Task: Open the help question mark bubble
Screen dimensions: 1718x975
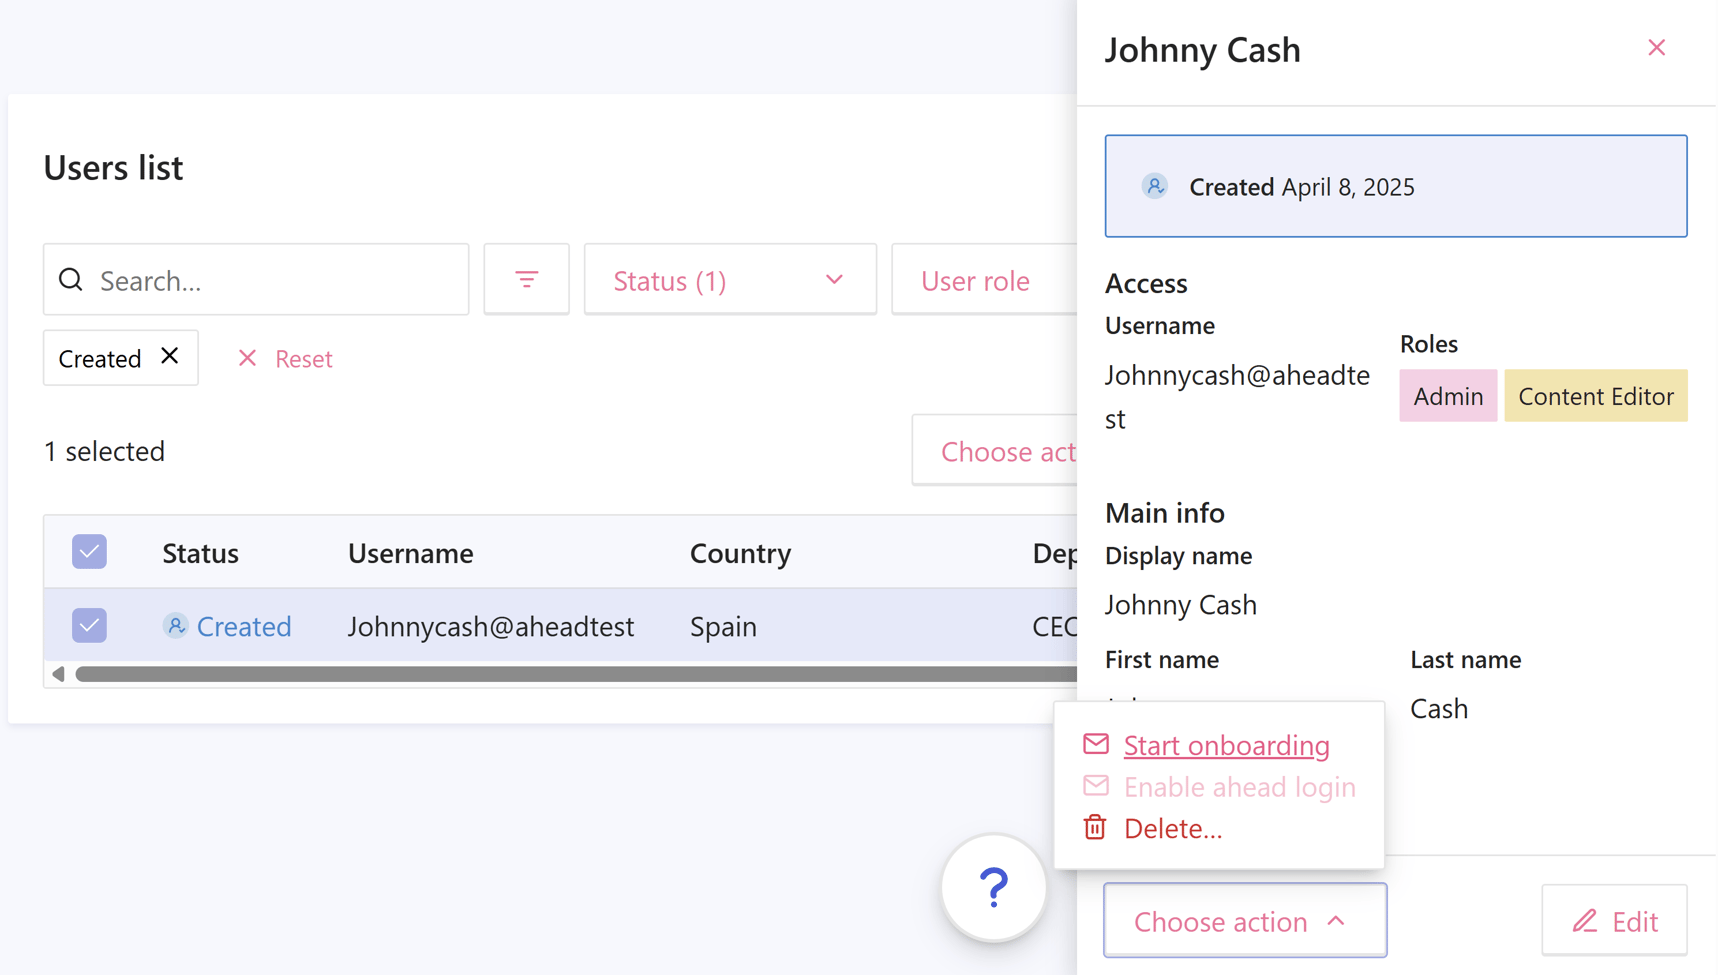Action: (993, 888)
